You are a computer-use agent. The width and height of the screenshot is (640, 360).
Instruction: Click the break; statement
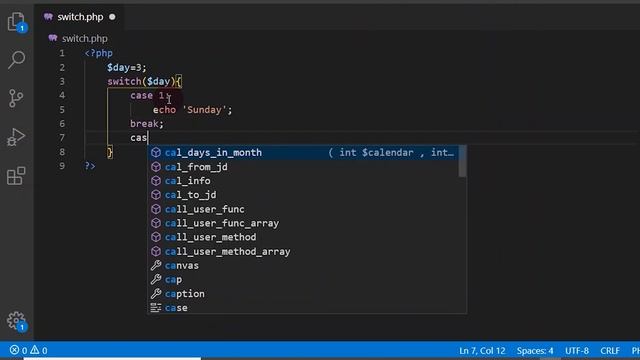click(x=147, y=124)
